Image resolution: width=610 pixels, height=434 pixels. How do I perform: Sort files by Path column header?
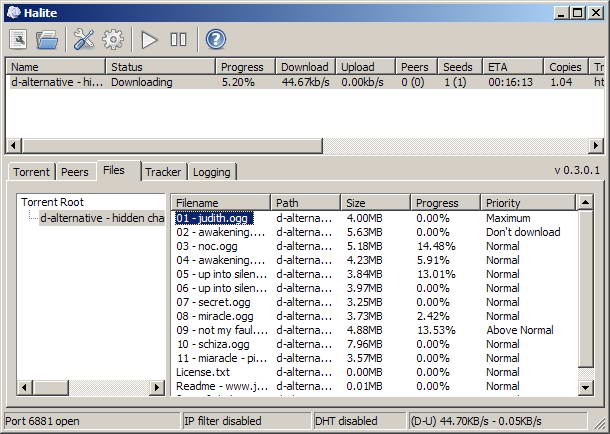305,203
